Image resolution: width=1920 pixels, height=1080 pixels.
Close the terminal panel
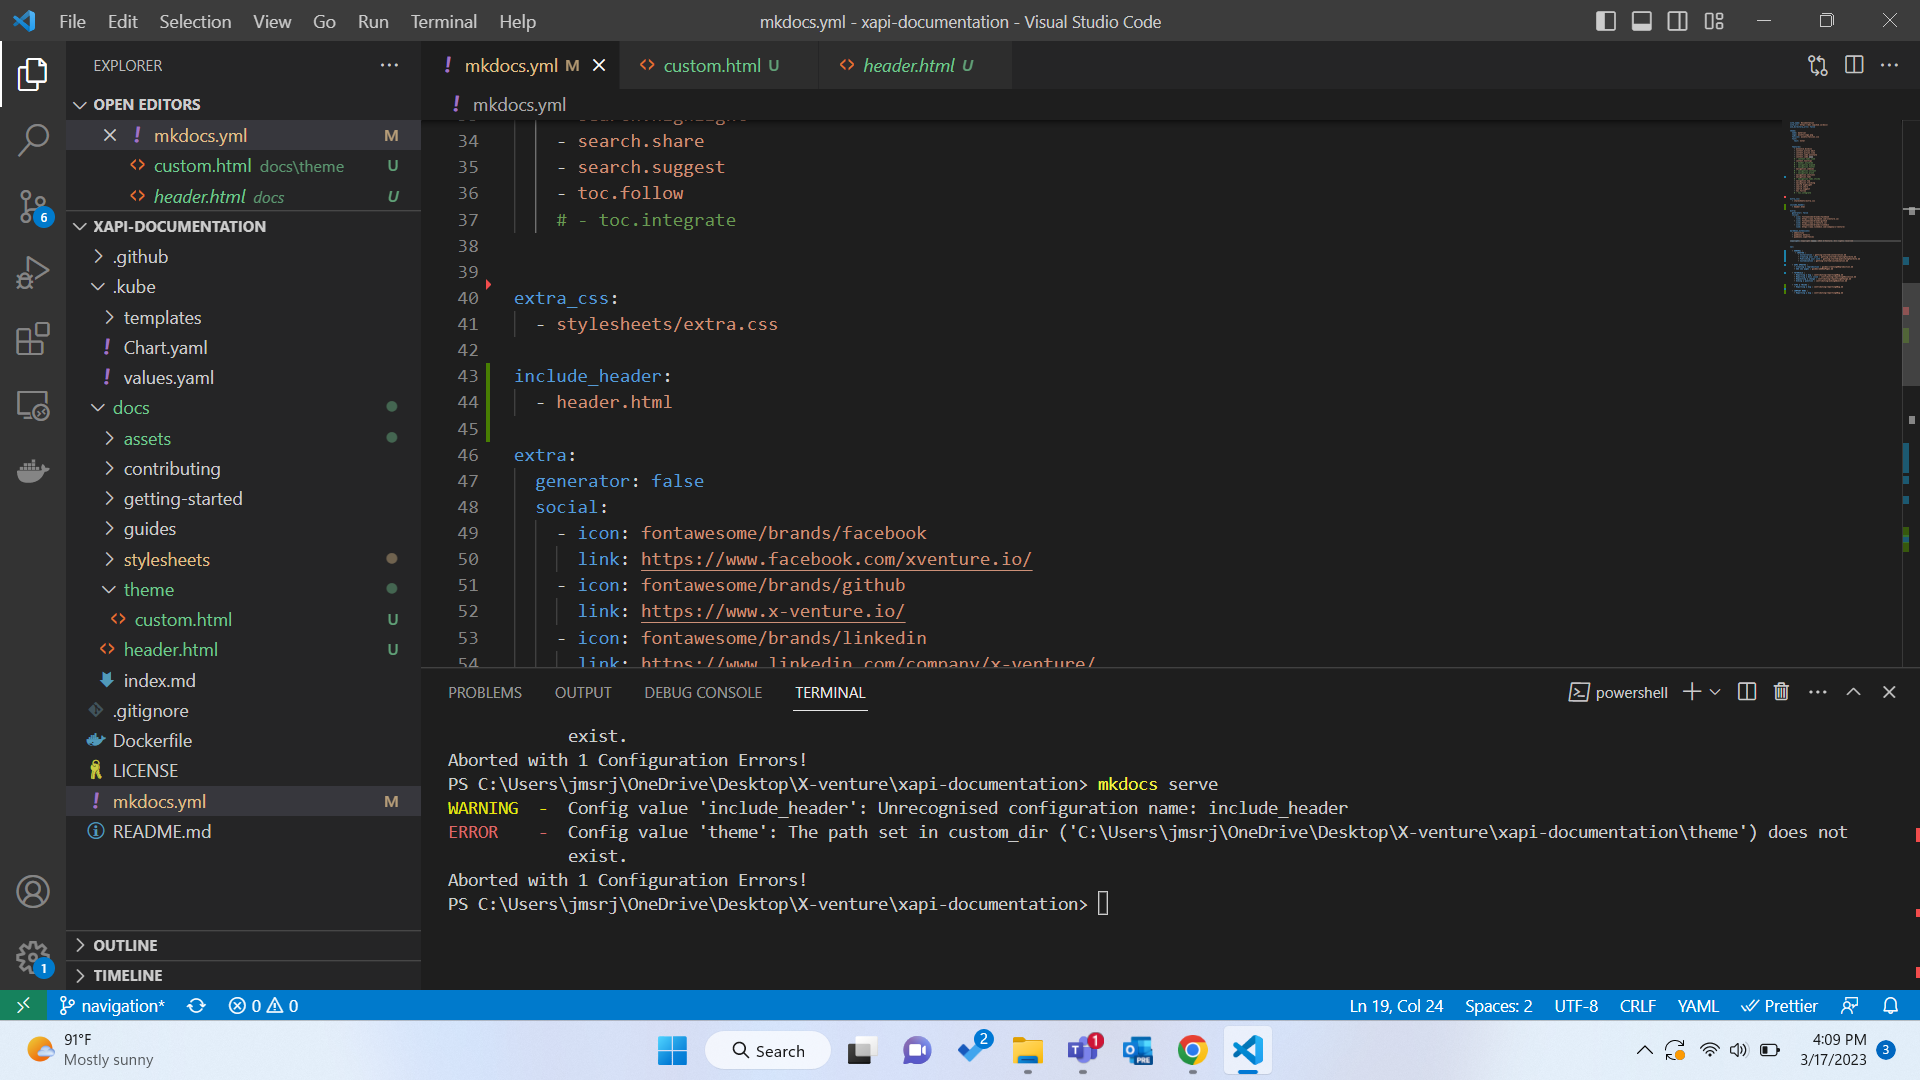tap(1889, 692)
